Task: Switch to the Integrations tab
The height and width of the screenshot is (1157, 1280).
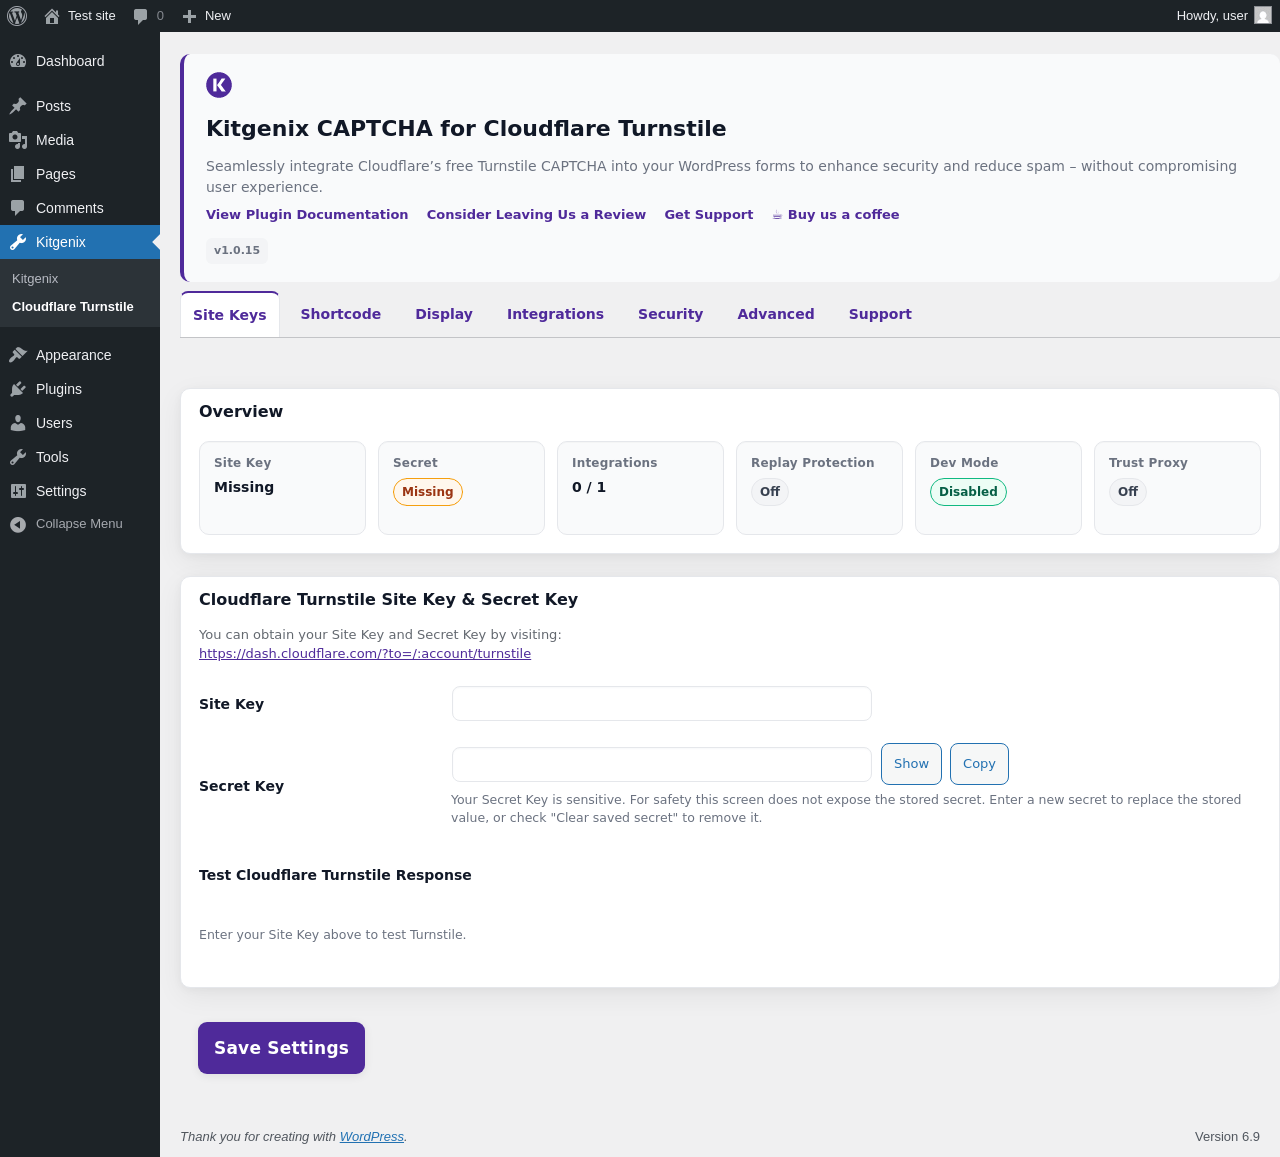Action: tap(555, 314)
